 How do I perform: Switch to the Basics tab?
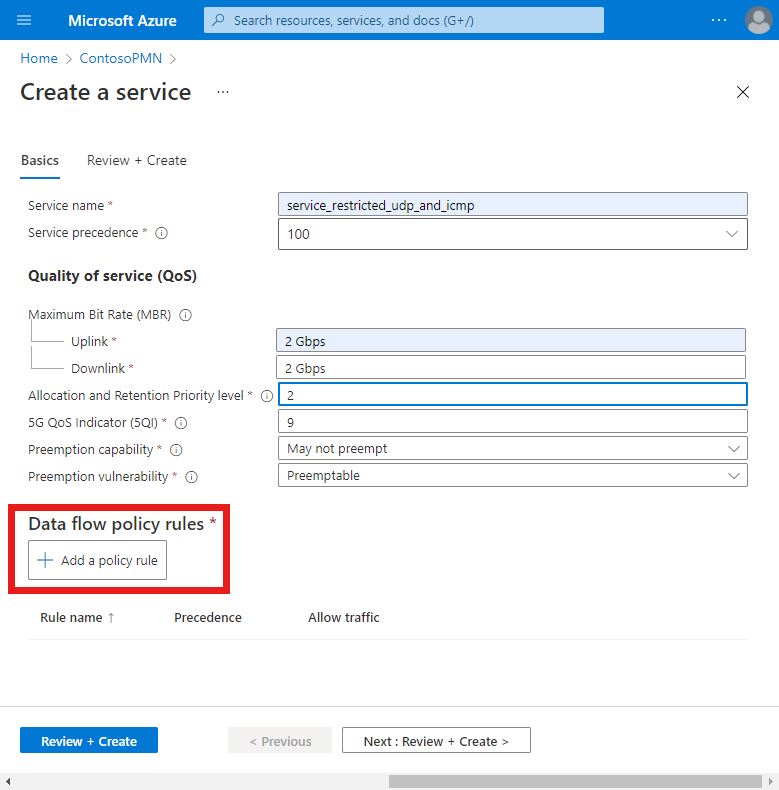coord(40,160)
